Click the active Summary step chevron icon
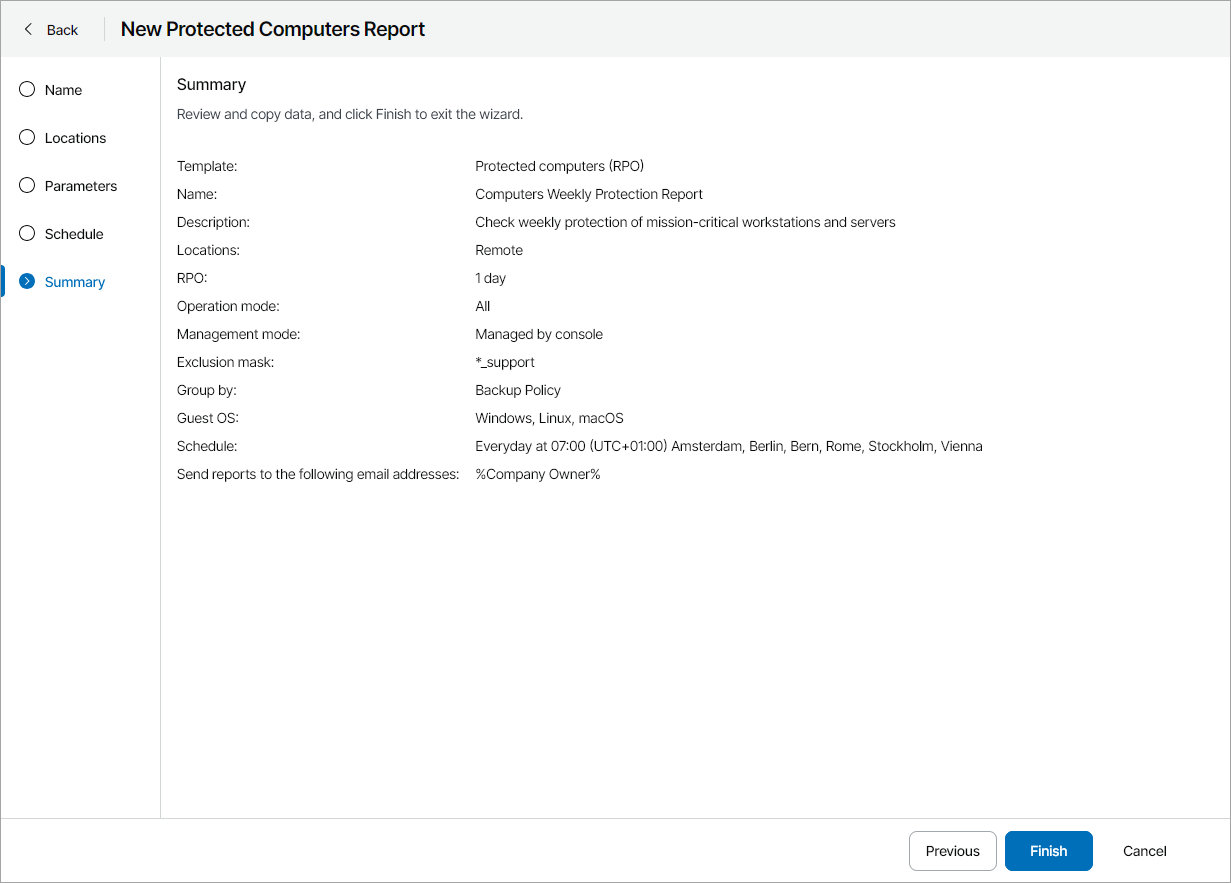Viewport: 1231px width, 883px height. pos(27,282)
